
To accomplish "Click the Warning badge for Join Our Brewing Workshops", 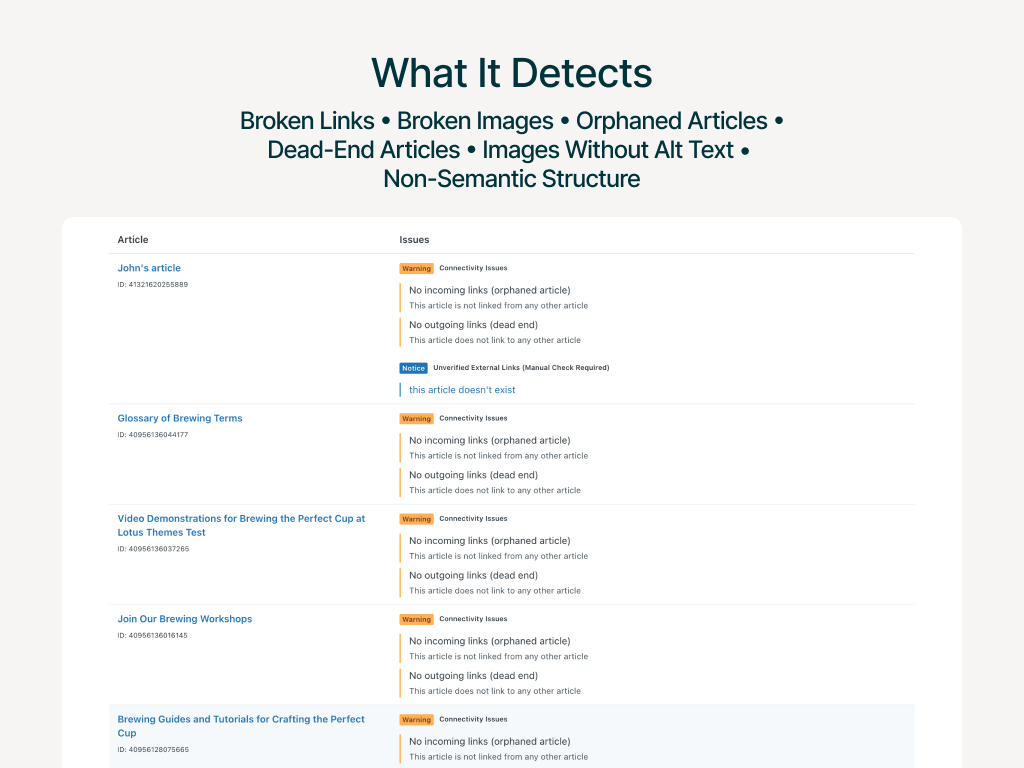I will point(416,619).
